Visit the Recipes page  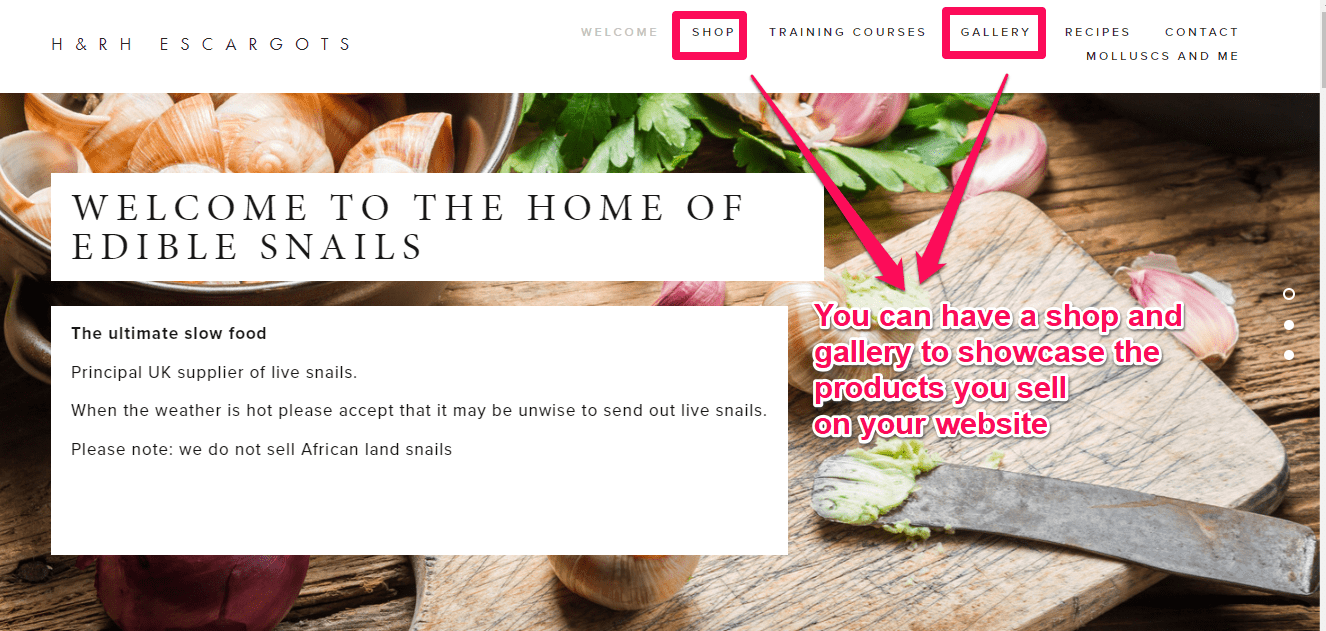(1097, 32)
